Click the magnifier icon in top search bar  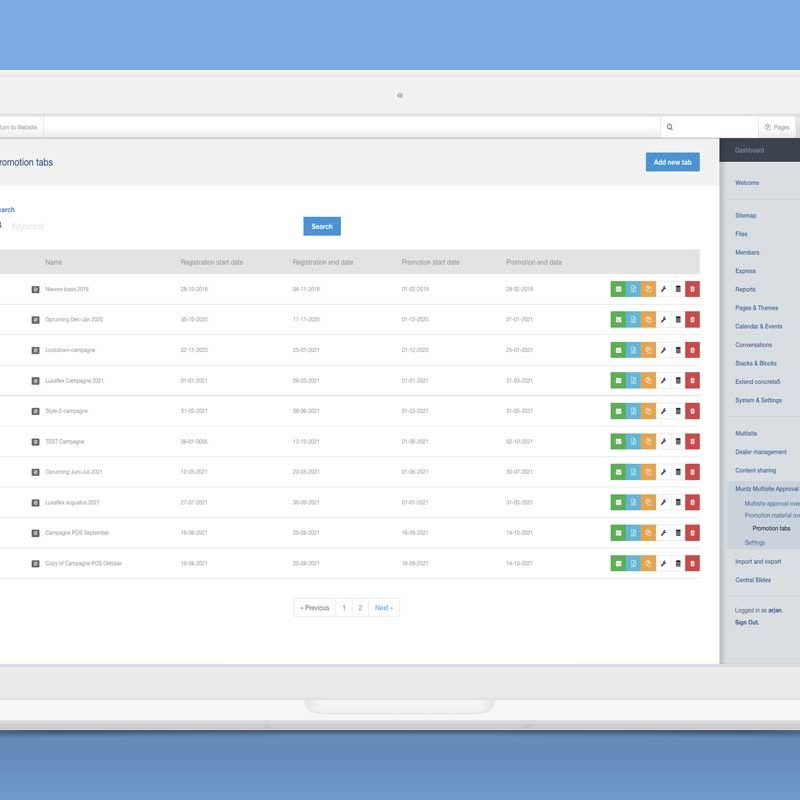tap(670, 128)
